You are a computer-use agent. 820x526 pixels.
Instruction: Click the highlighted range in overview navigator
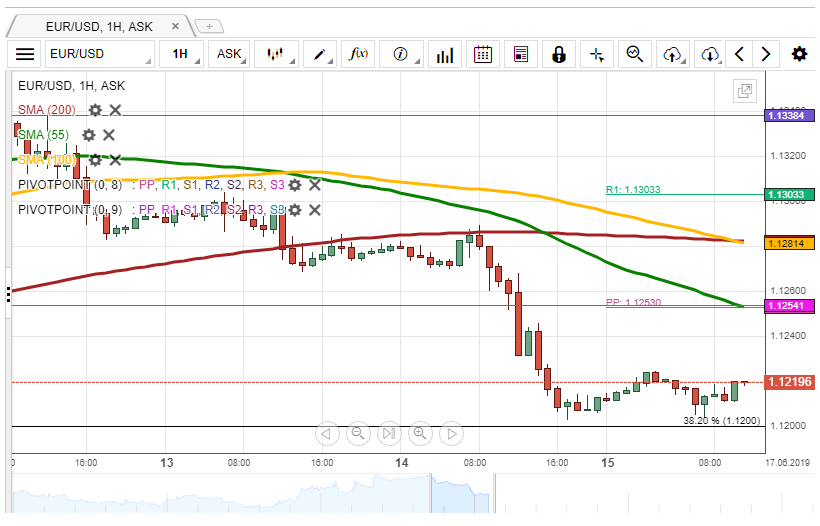click(x=460, y=494)
